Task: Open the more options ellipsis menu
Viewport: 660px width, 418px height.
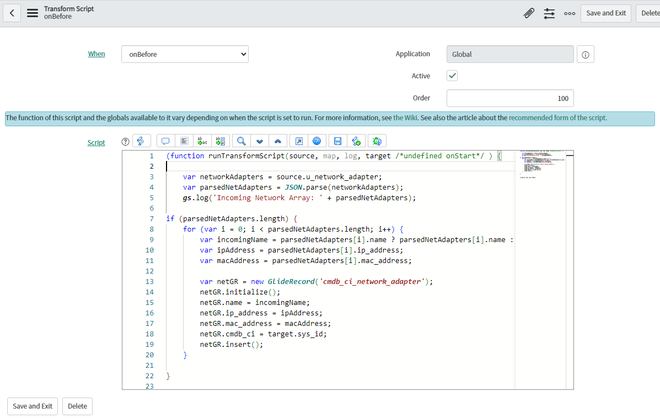Action: point(569,13)
